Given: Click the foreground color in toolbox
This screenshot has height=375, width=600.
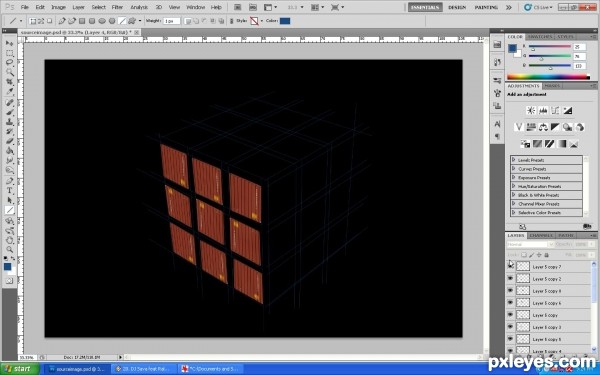Looking at the screenshot, I should pos(7,267).
